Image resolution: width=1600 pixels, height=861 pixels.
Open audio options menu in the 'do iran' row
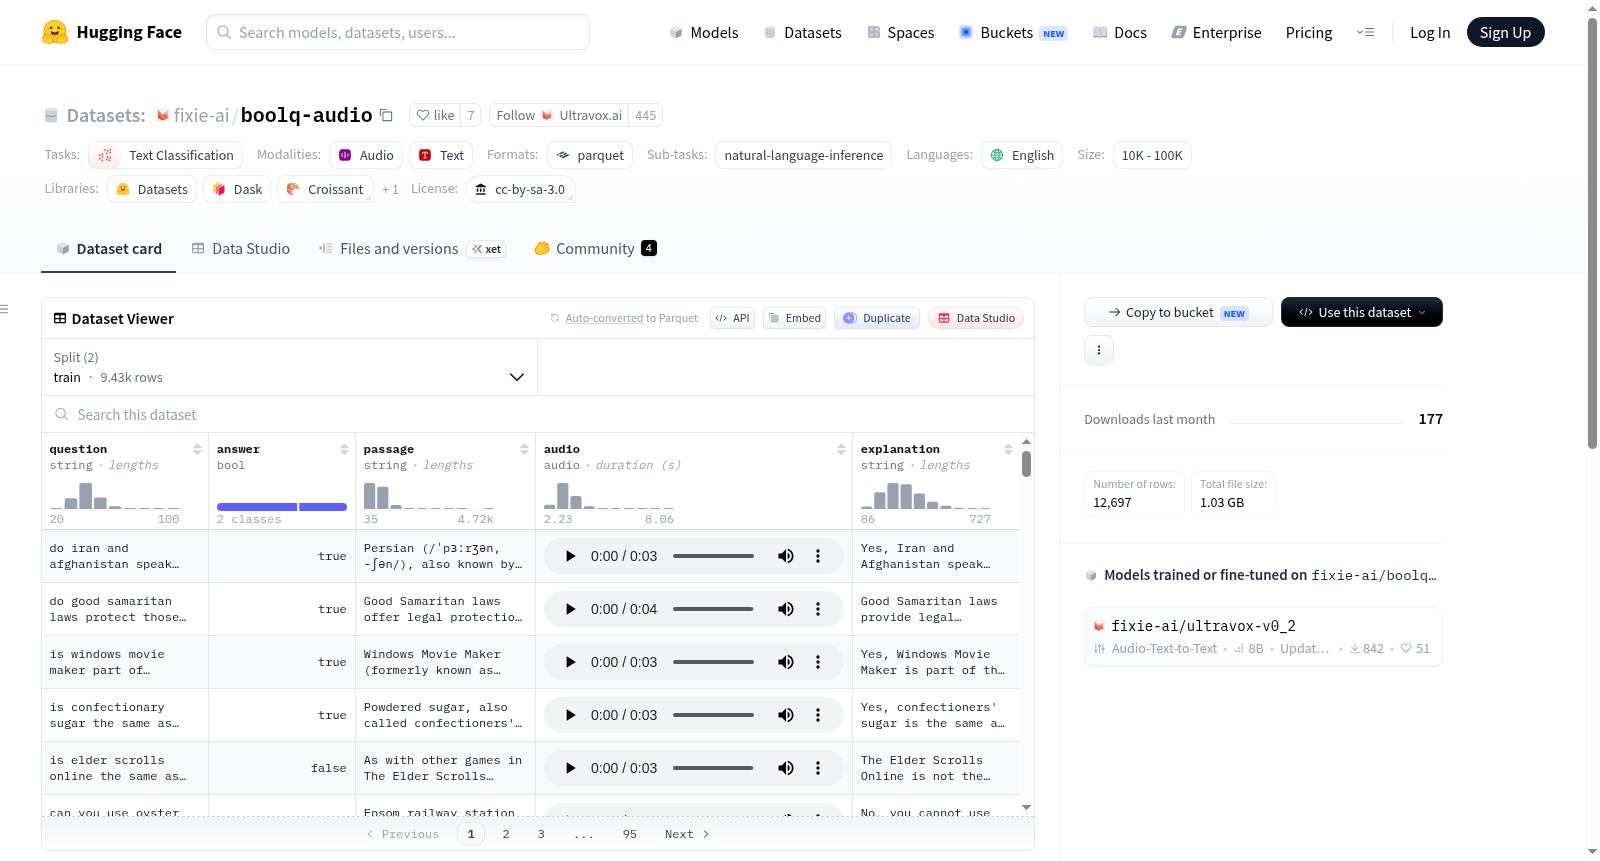click(818, 556)
